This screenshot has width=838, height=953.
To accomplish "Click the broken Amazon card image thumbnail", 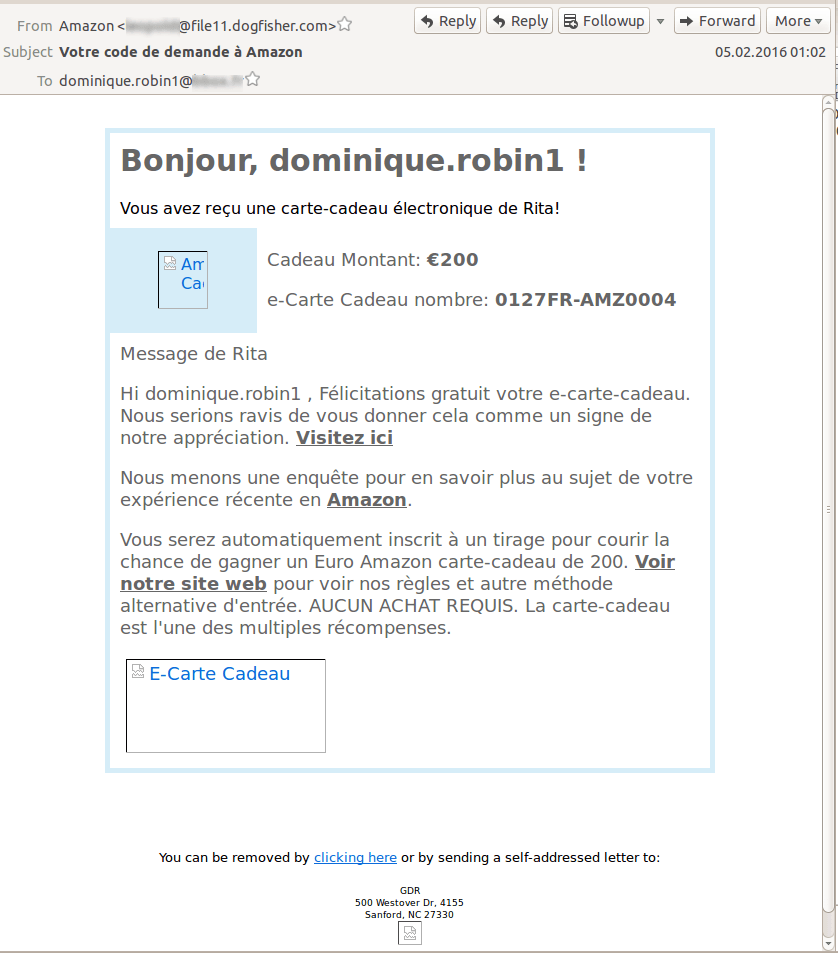I will tap(183, 280).
